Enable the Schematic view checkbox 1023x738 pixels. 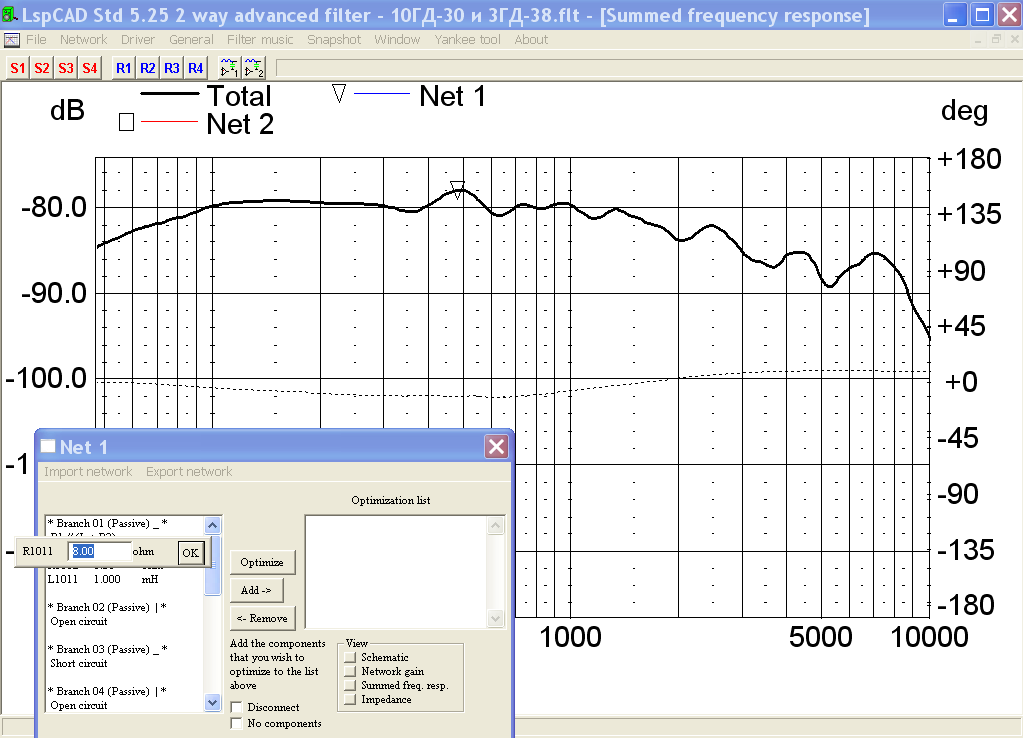[350, 657]
